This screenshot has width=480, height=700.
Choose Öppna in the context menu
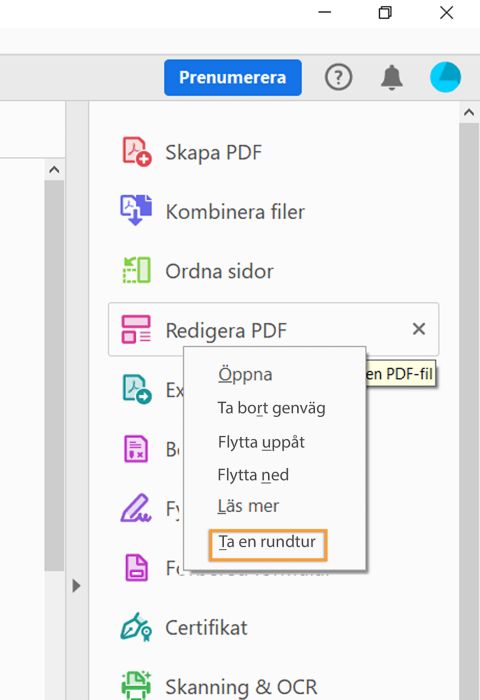[x=245, y=374]
